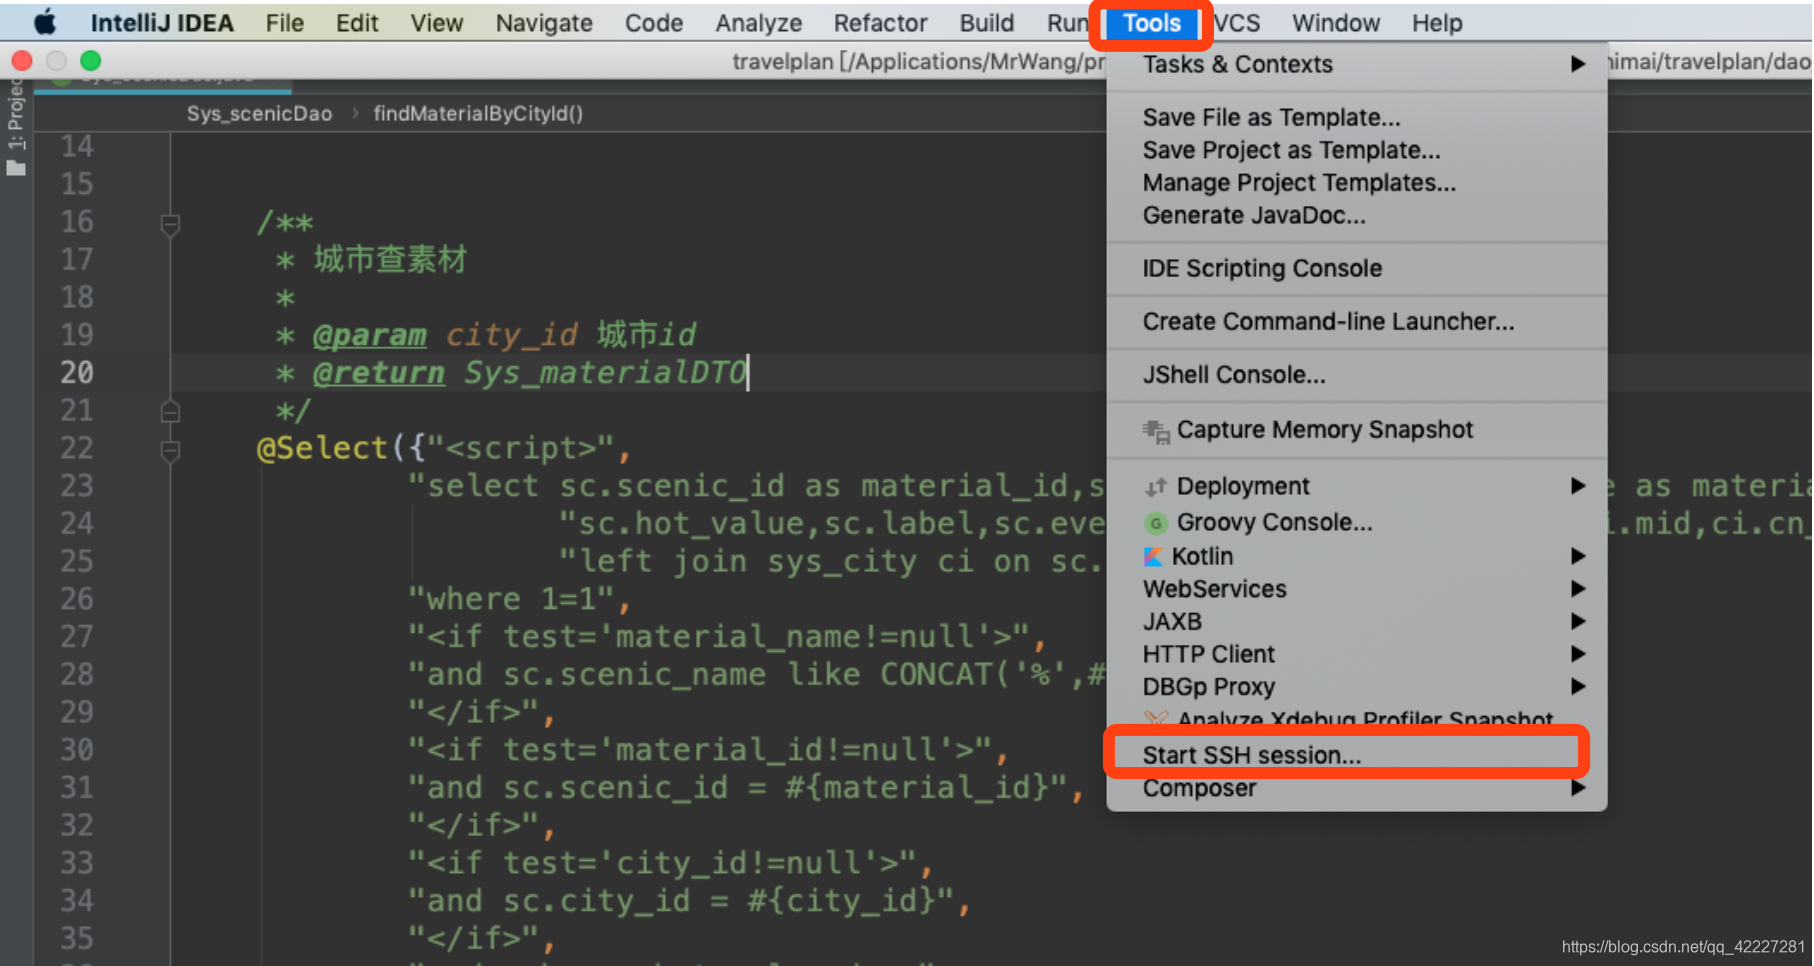Open Manage Project Templates...
Image resolution: width=1814 pixels, height=966 pixels.
(1357, 183)
